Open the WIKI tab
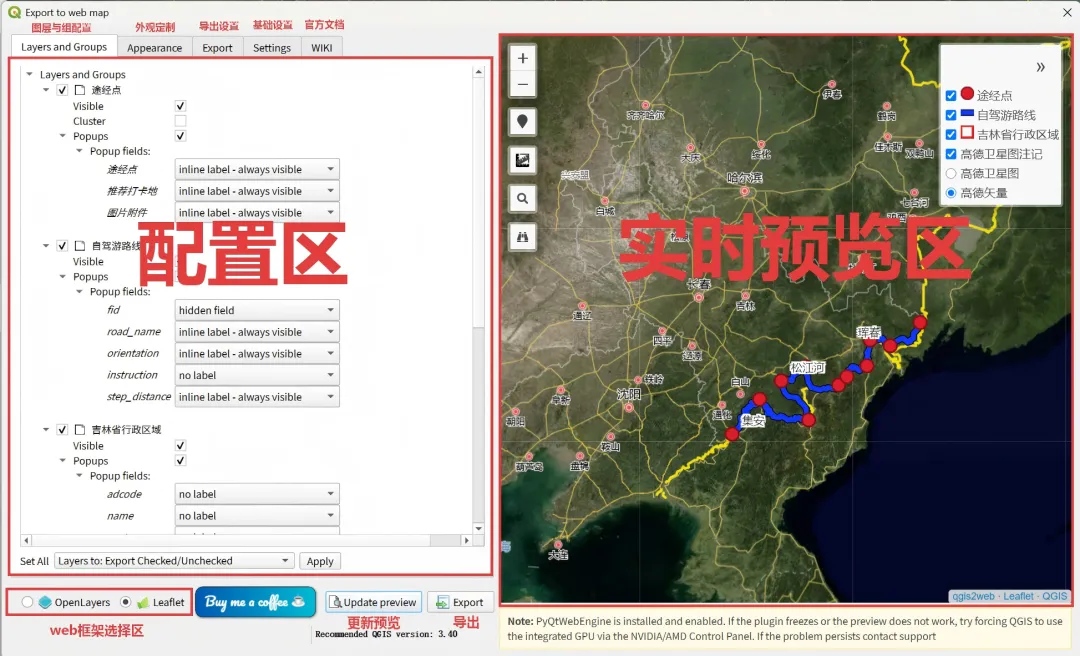This screenshot has height=656, width=1080. coord(322,48)
